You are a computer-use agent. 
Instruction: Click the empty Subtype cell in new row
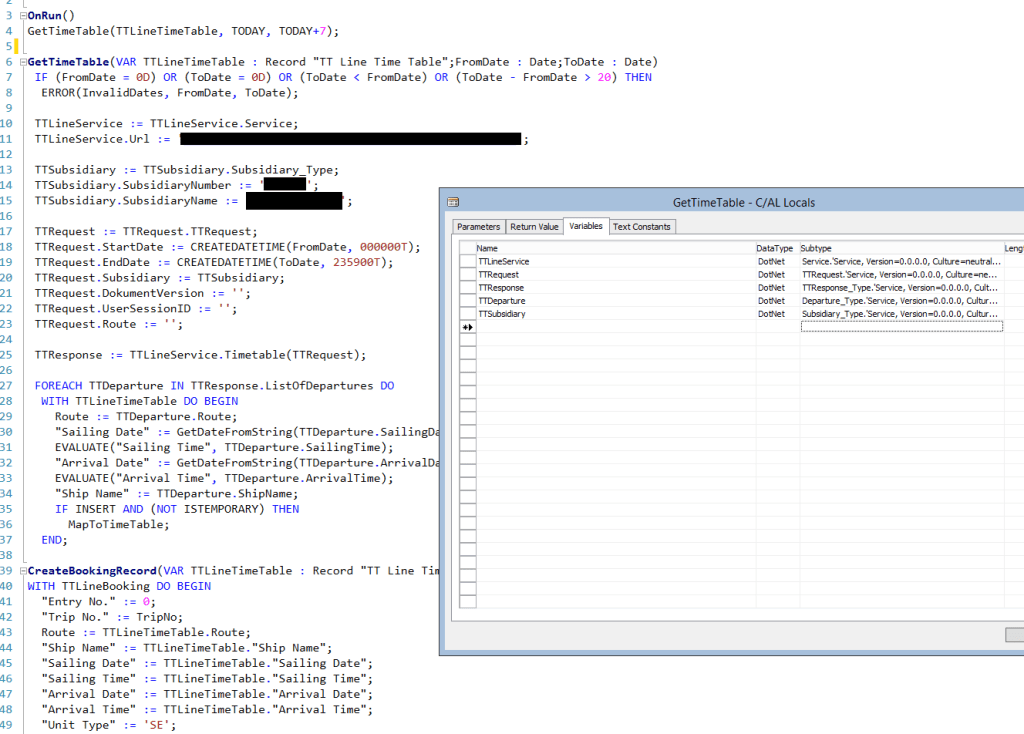point(900,327)
